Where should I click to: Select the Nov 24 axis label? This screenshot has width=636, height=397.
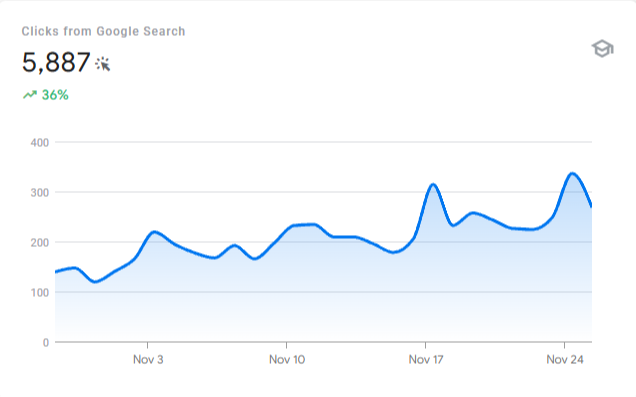coord(565,359)
